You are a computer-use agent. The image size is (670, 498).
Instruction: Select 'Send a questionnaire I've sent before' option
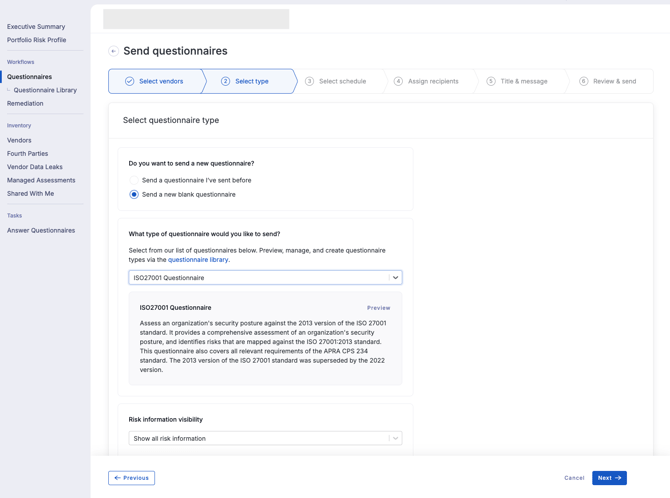click(134, 180)
